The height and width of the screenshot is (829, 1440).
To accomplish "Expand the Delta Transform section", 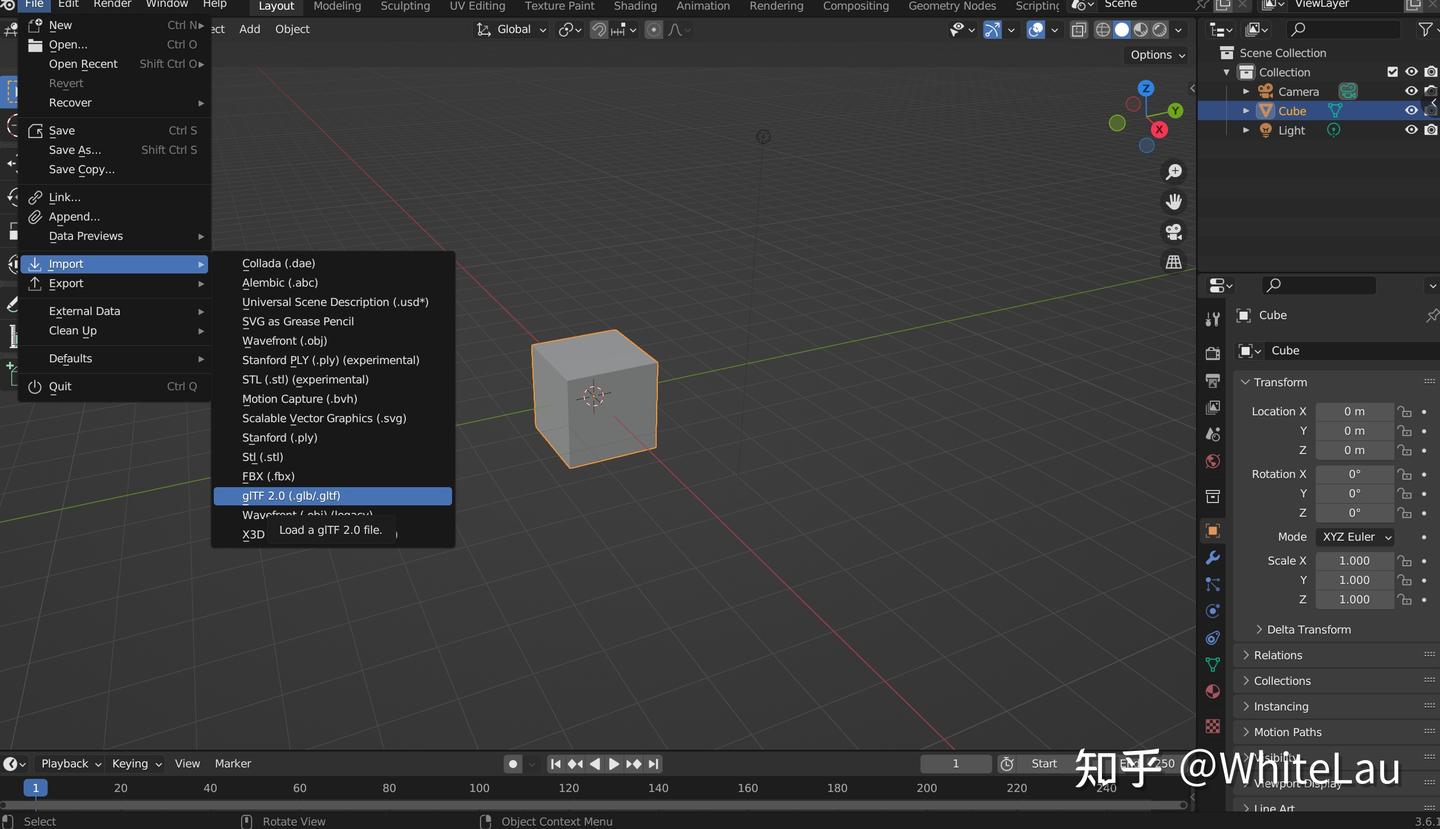I will click(x=1310, y=629).
